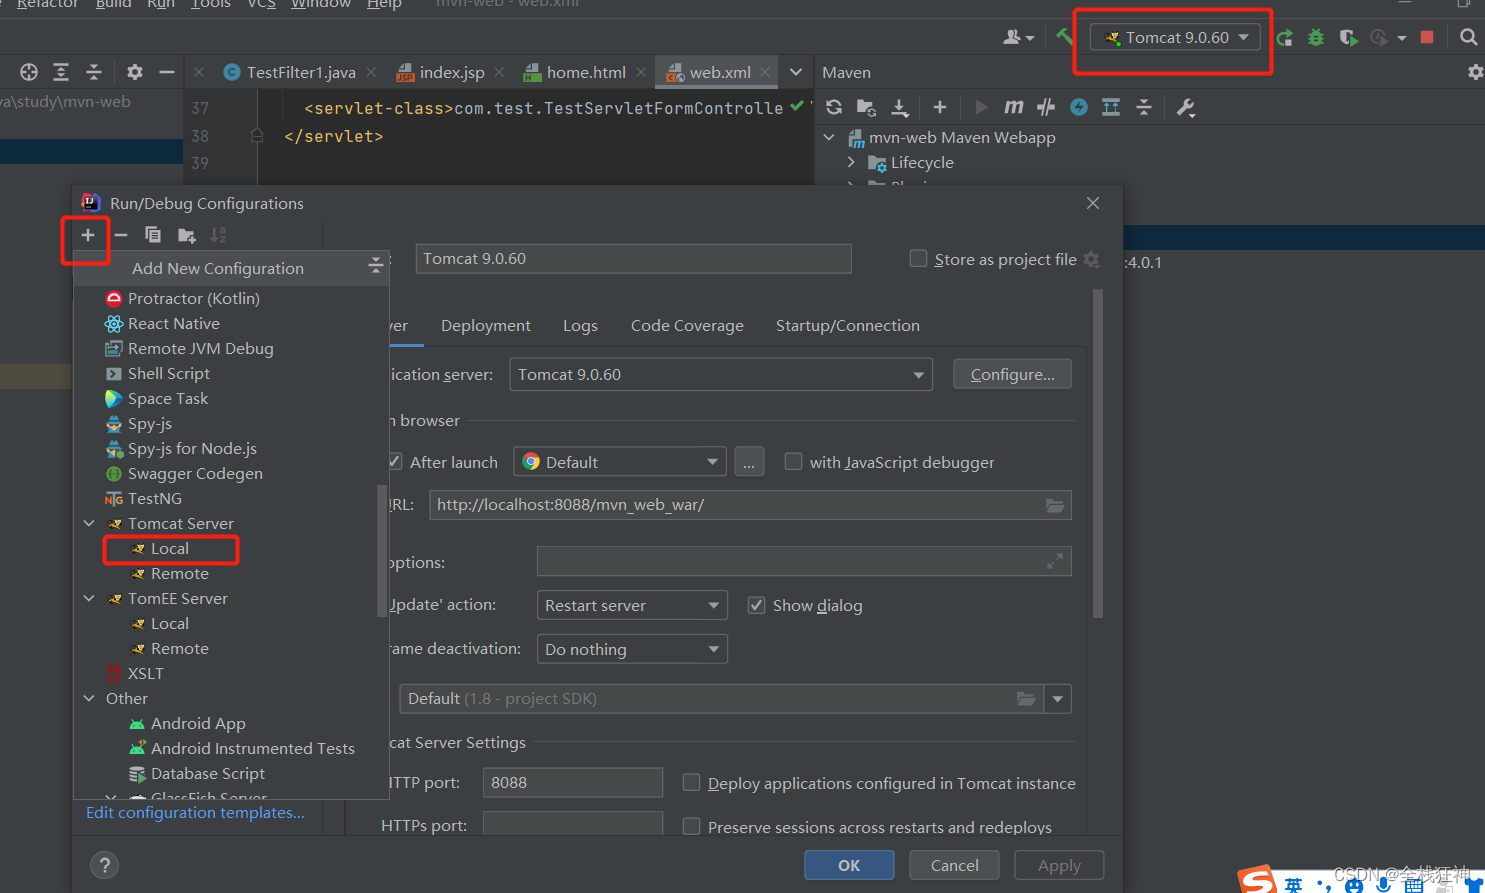Click the Maven Add Project plus icon
1485x893 pixels.
click(x=939, y=107)
